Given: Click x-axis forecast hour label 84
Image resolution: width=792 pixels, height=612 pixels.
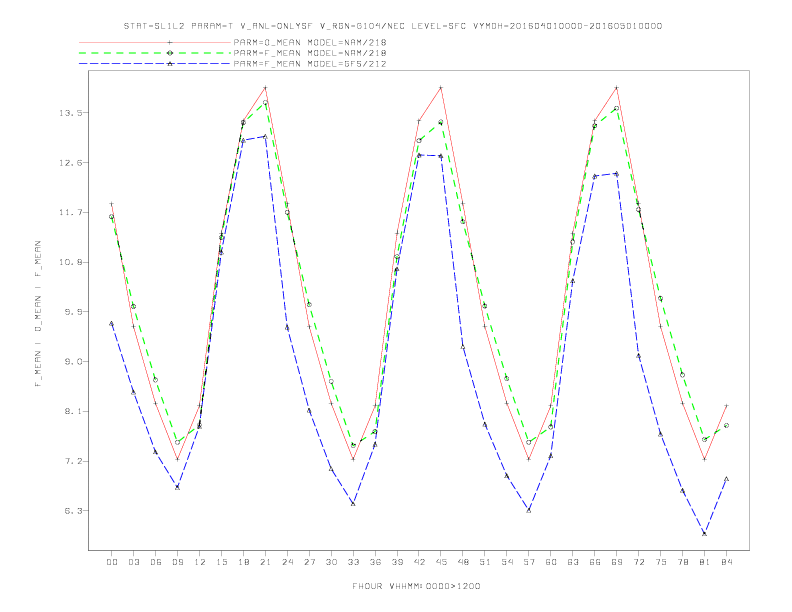Looking at the screenshot, I should pos(727,562).
